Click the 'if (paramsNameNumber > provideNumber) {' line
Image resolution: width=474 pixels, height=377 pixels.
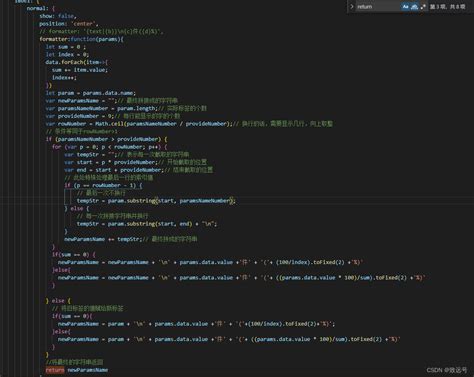click(x=107, y=139)
